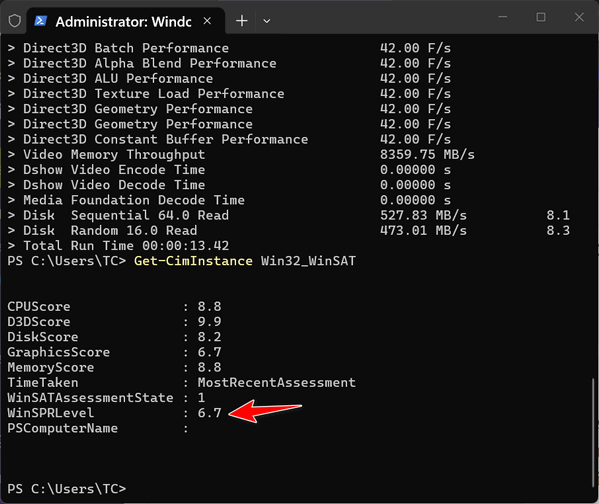Image resolution: width=599 pixels, height=504 pixels.
Task: Expand the new tab profile dropdown
Action: click(x=267, y=21)
